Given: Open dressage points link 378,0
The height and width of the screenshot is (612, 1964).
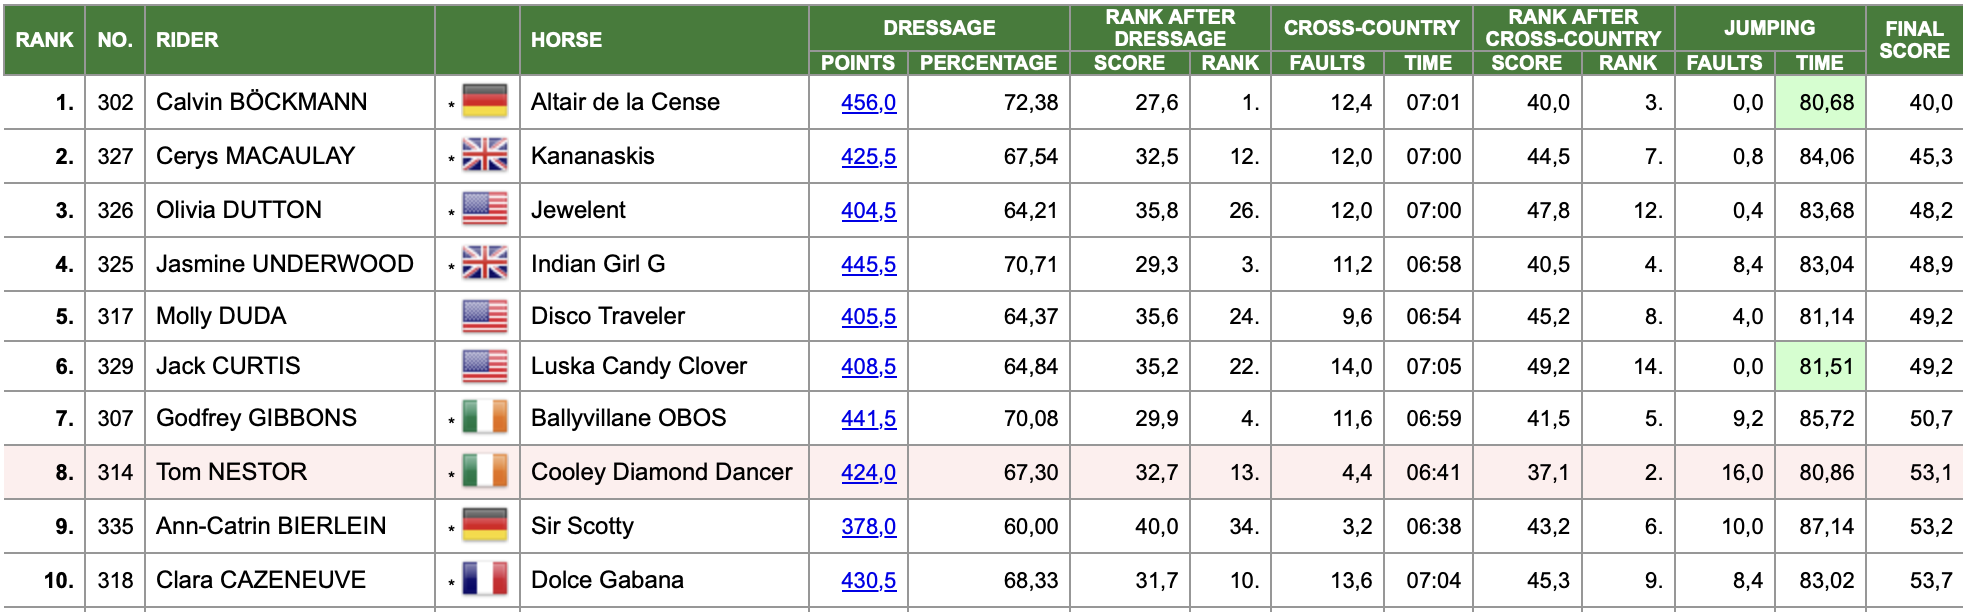Looking at the screenshot, I should [x=869, y=527].
